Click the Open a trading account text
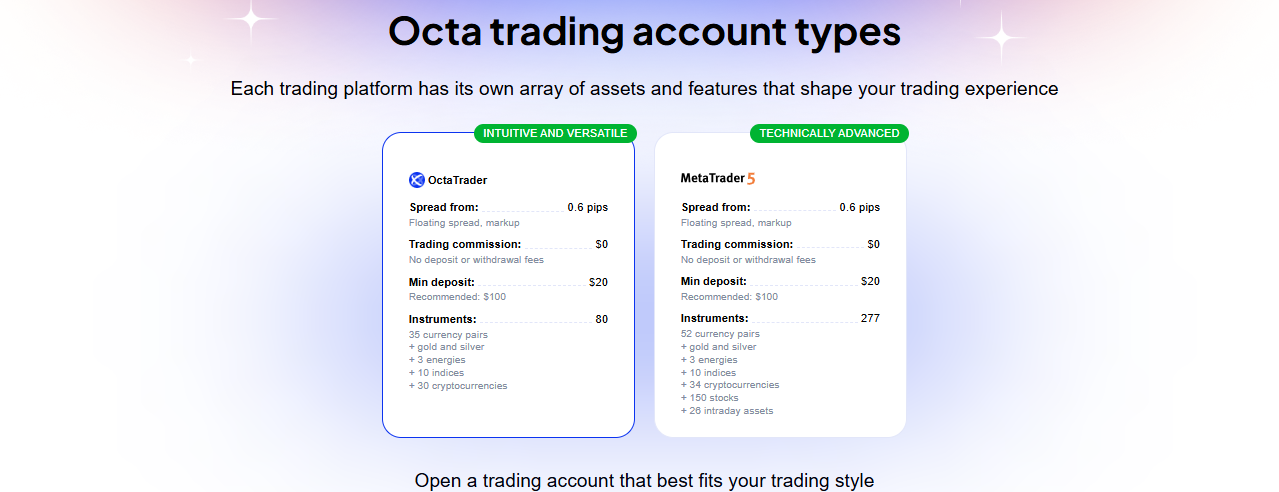1279x492 pixels. tap(644, 481)
